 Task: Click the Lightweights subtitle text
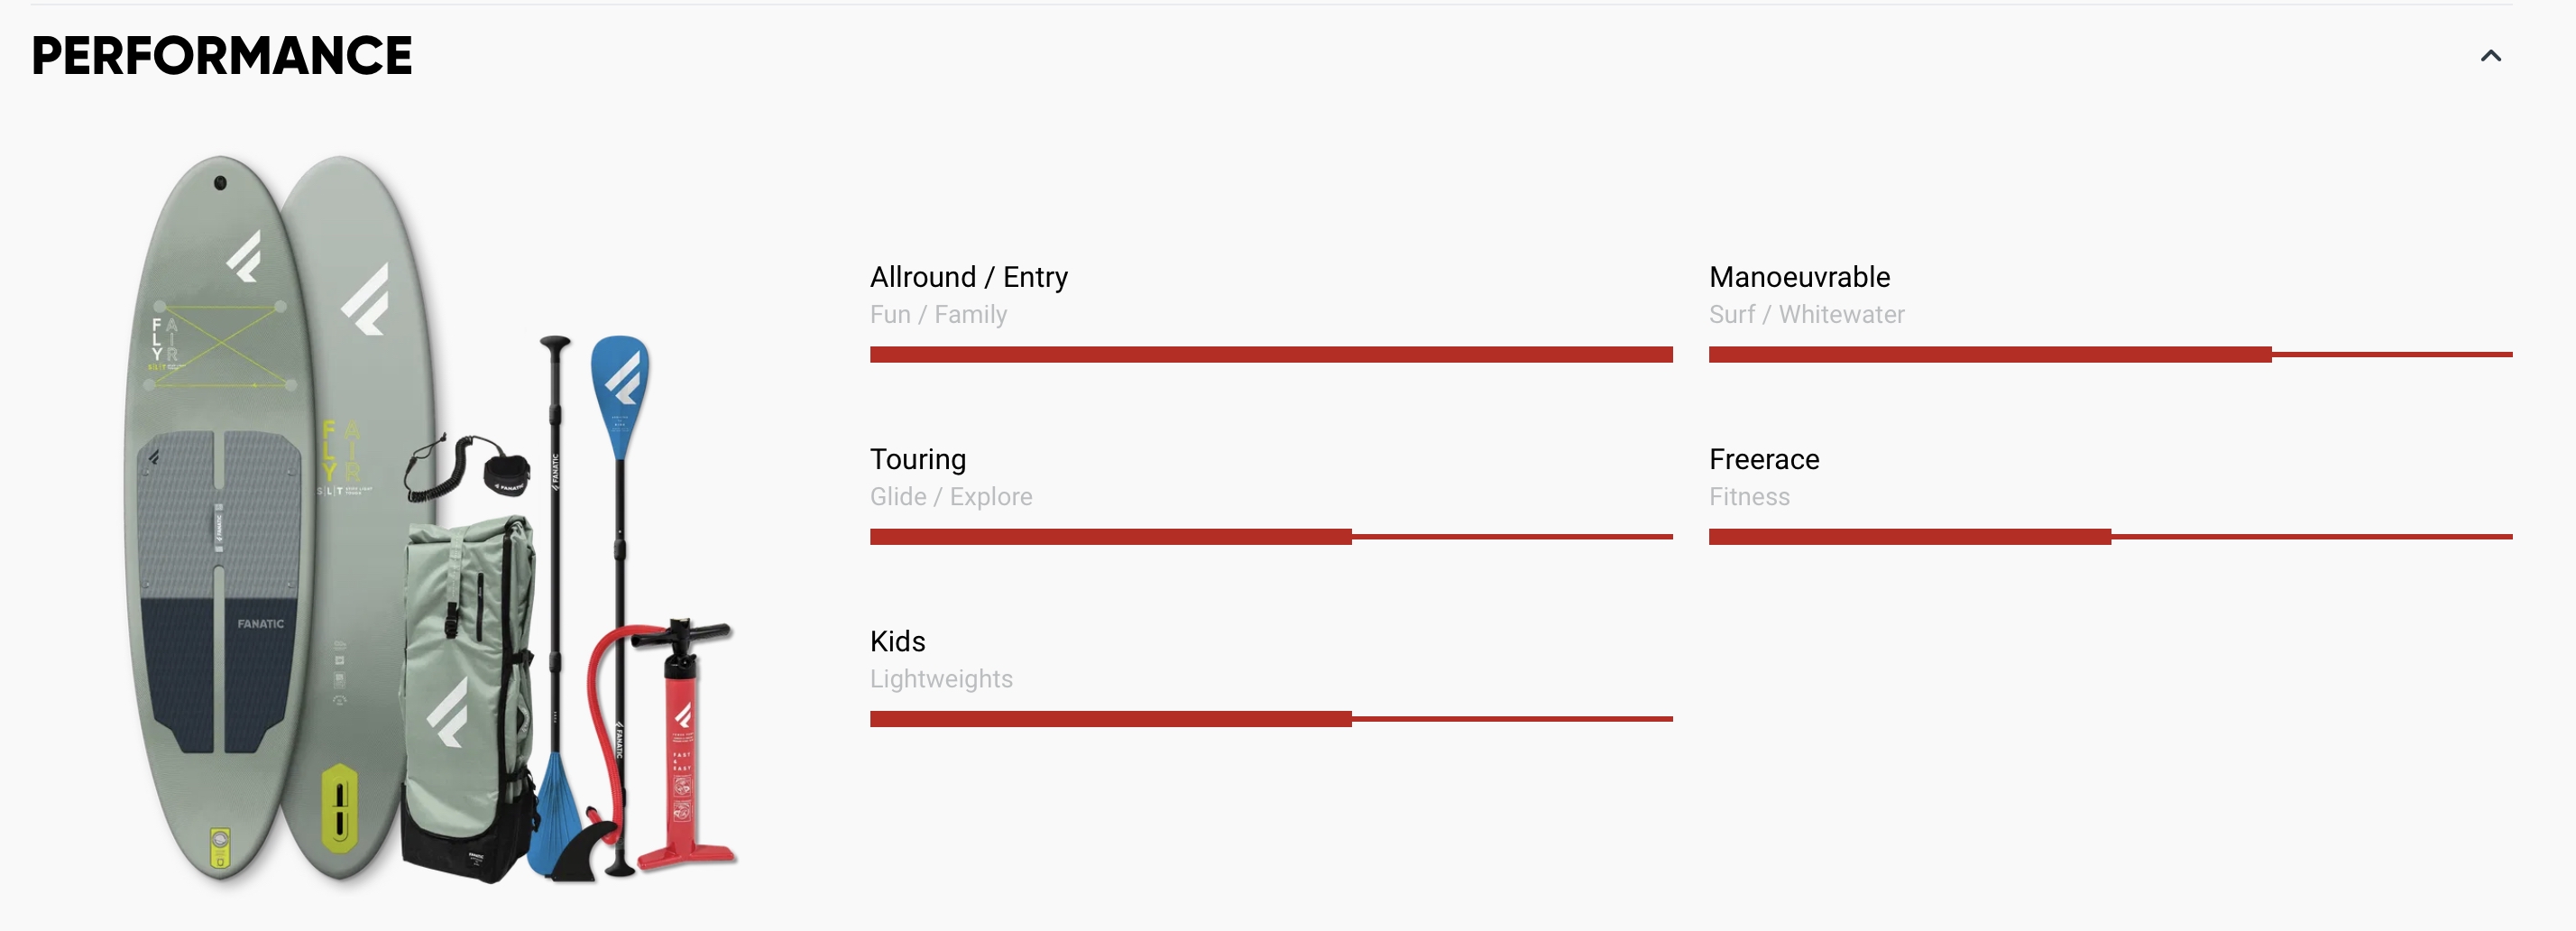point(941,679)
